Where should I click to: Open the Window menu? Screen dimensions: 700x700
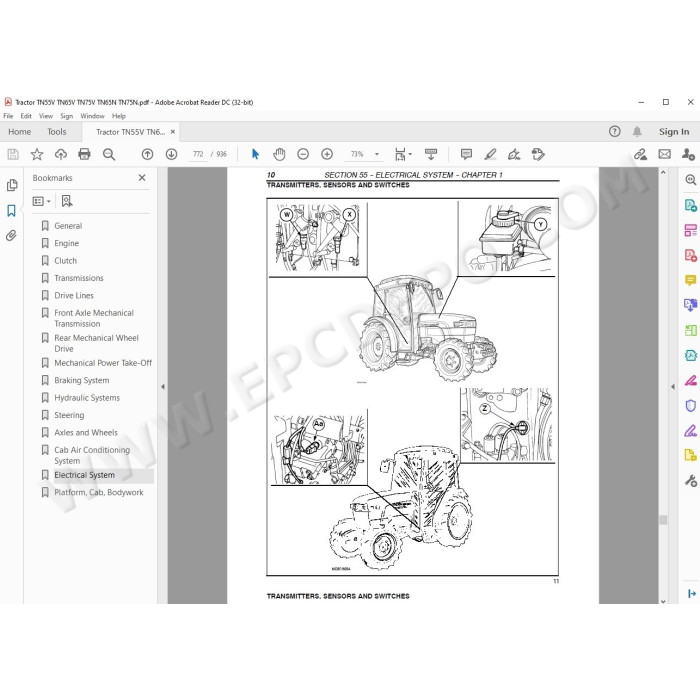click(92, 116)
